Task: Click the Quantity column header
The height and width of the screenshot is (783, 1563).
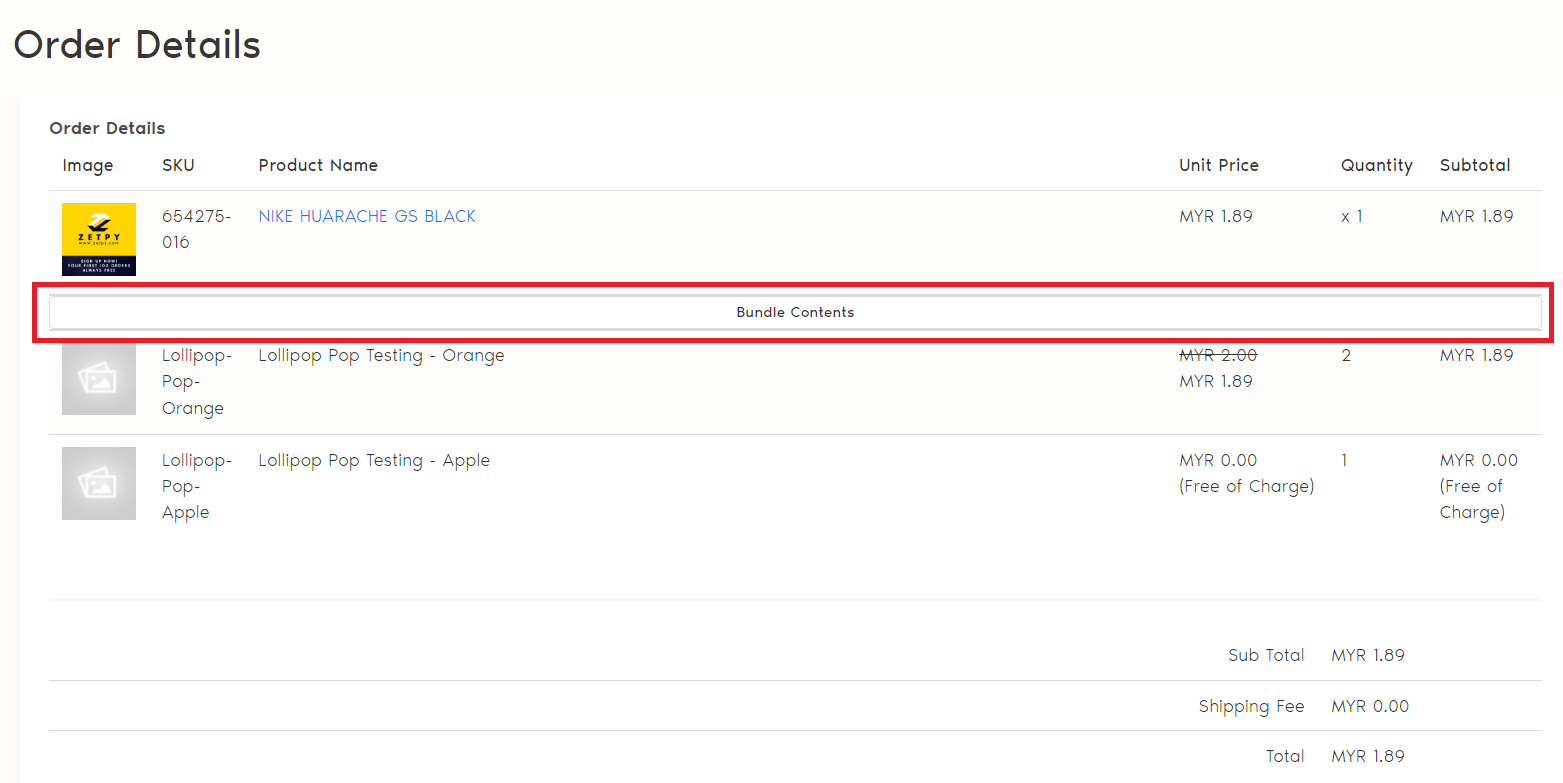Action: click(x=1377, y=165)
